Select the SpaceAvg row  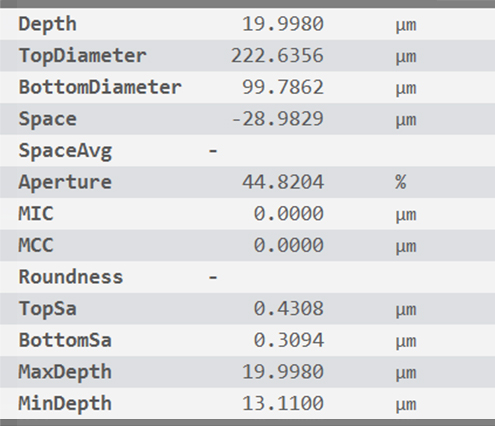tap(247, 150)
